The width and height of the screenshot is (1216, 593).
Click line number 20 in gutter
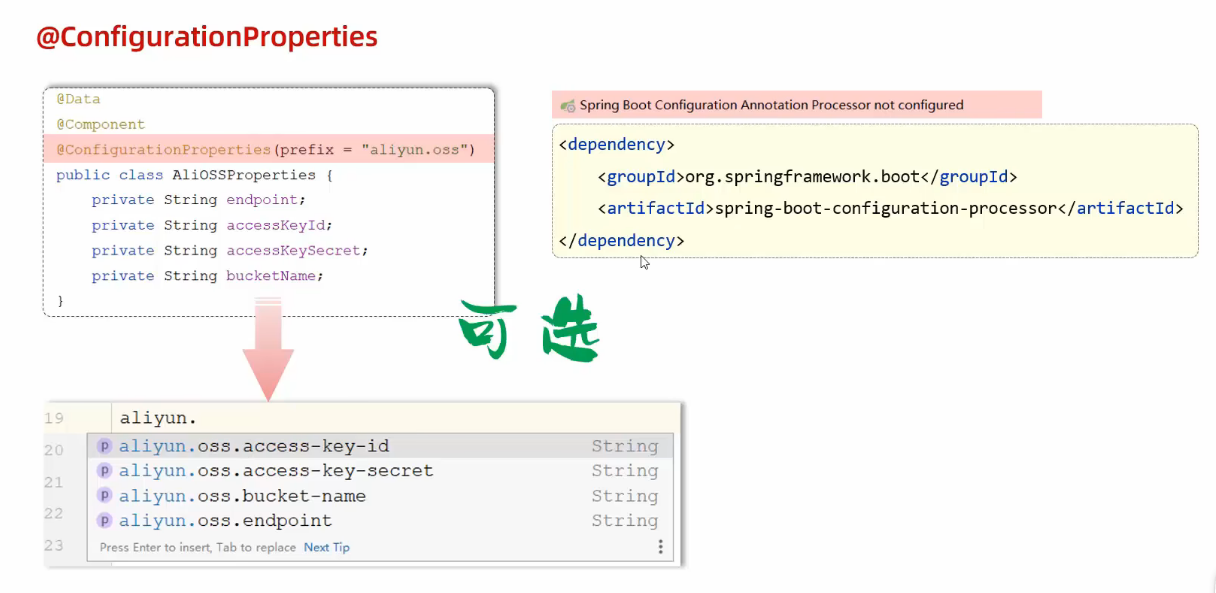(x=54, y=450)
